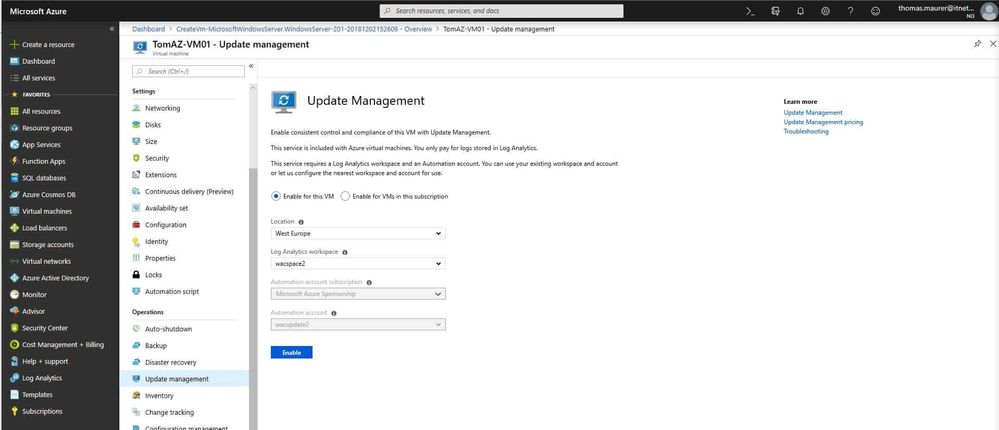The width and height of the screenshot is (999, 430).
Task: Collapse the left portal sidebar
Action: coord(111,29)
